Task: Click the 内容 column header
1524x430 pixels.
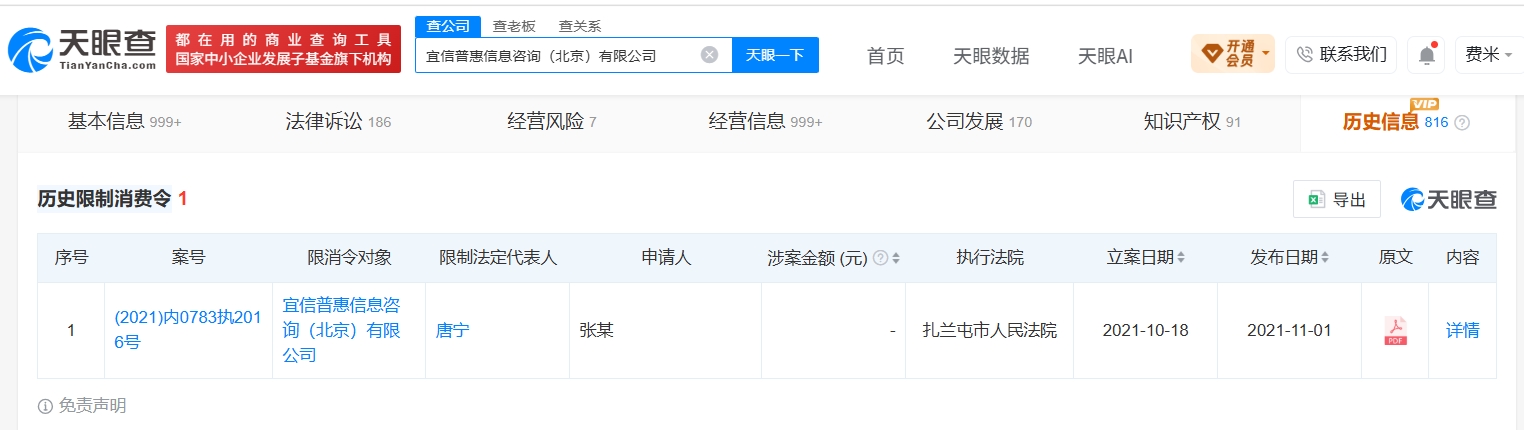Action: click(x=1463, y=258)
